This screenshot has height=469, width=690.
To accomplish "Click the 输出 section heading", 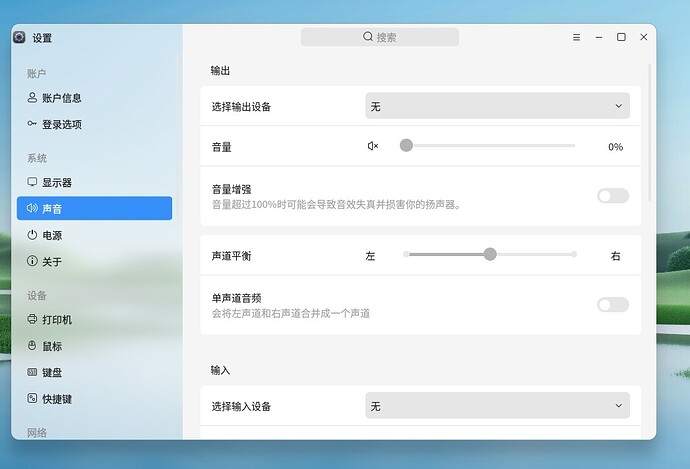I will click(x=220, y=70).
